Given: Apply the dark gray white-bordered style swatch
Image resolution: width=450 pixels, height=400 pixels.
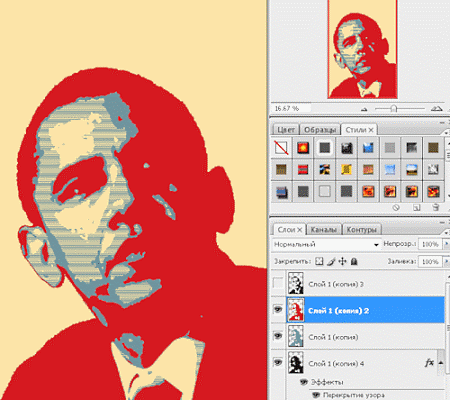Looking at the screenshot, I should click(325, 147).
